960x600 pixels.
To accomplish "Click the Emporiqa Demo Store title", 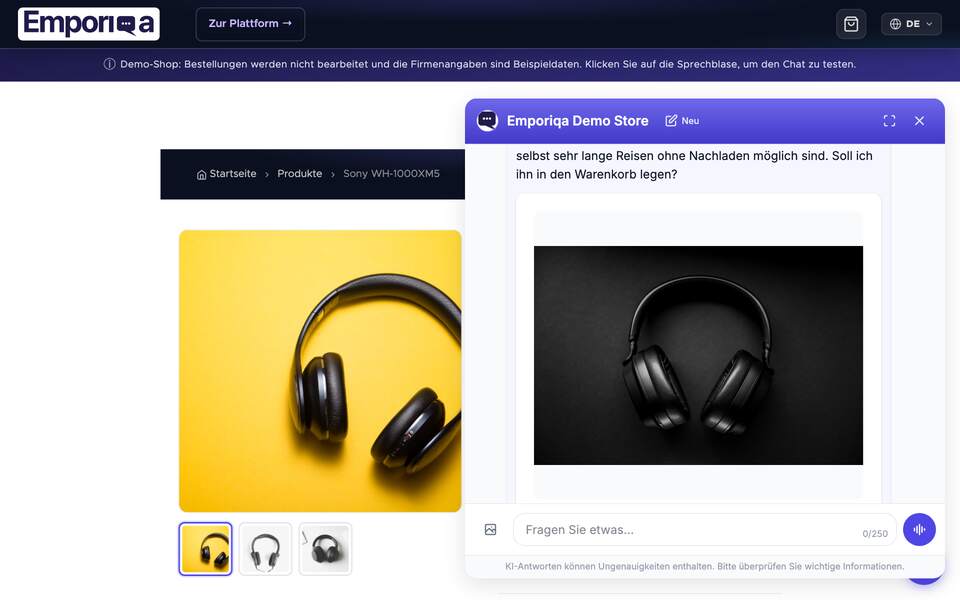I will [577, 121].
